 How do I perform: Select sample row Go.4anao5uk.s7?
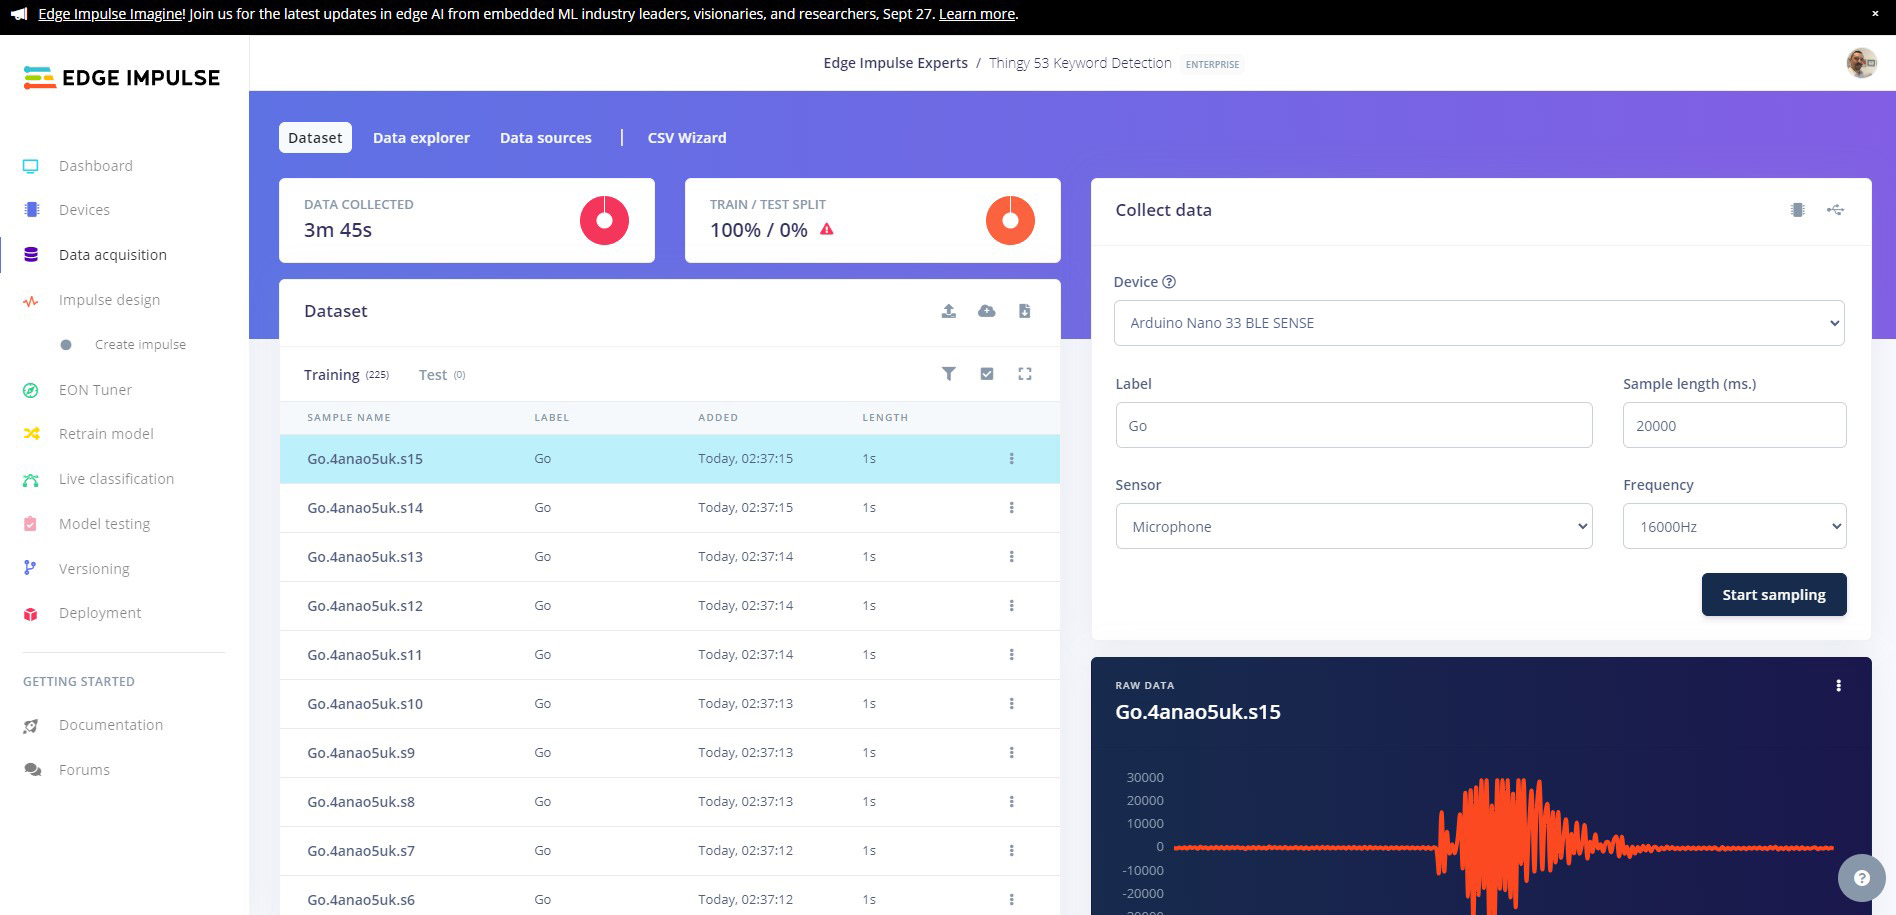[670, 851]
